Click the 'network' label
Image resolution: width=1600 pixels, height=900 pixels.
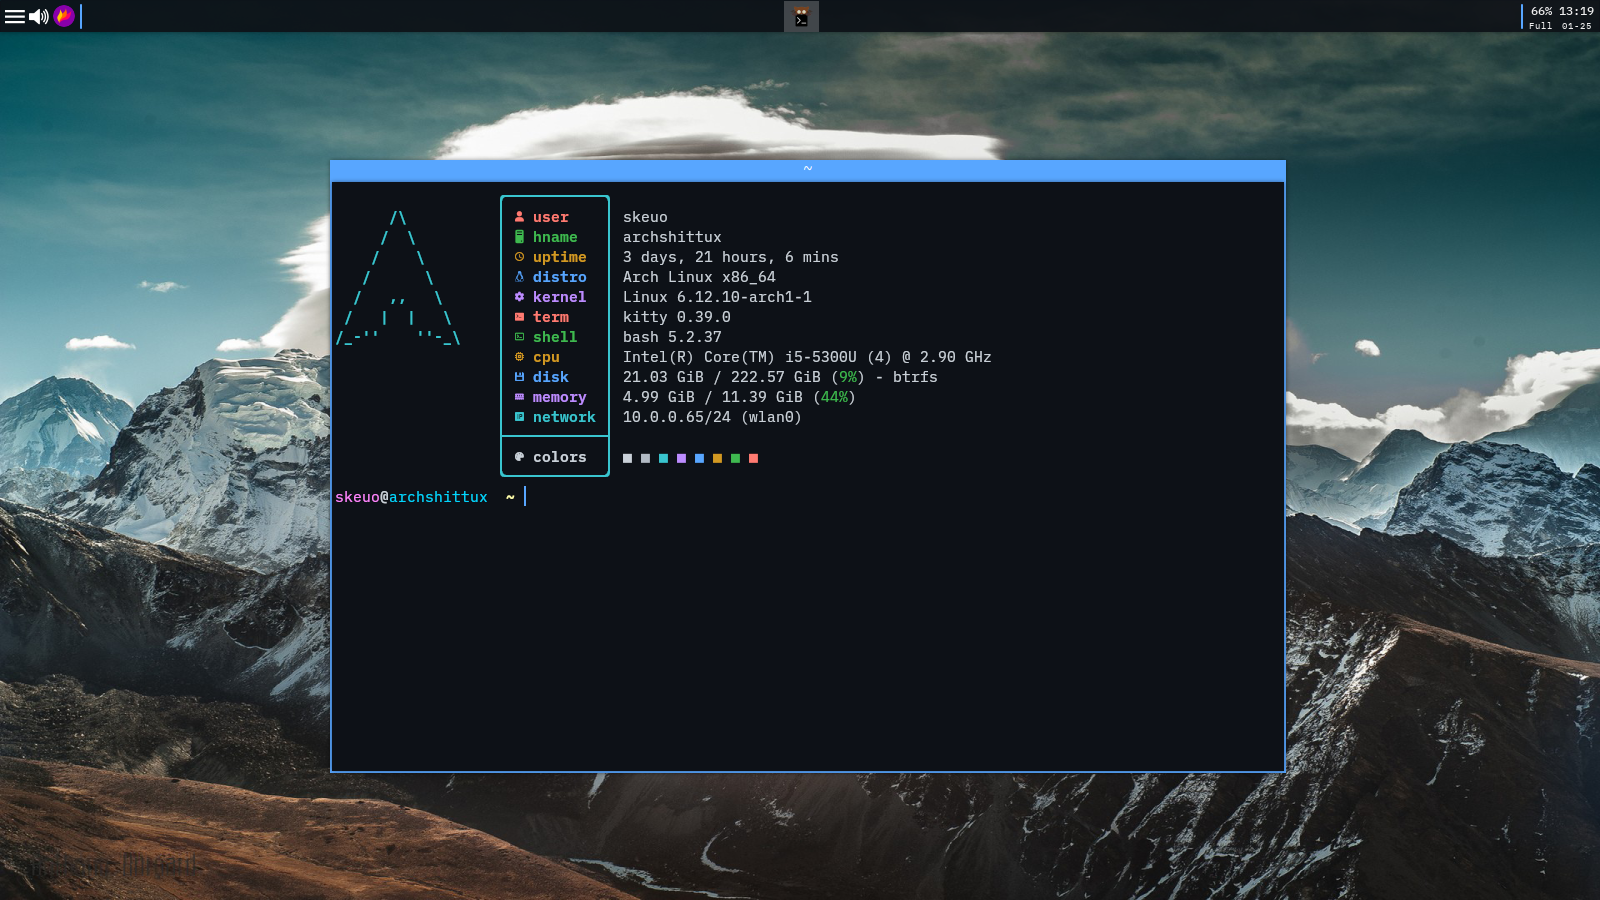point(564,417)
